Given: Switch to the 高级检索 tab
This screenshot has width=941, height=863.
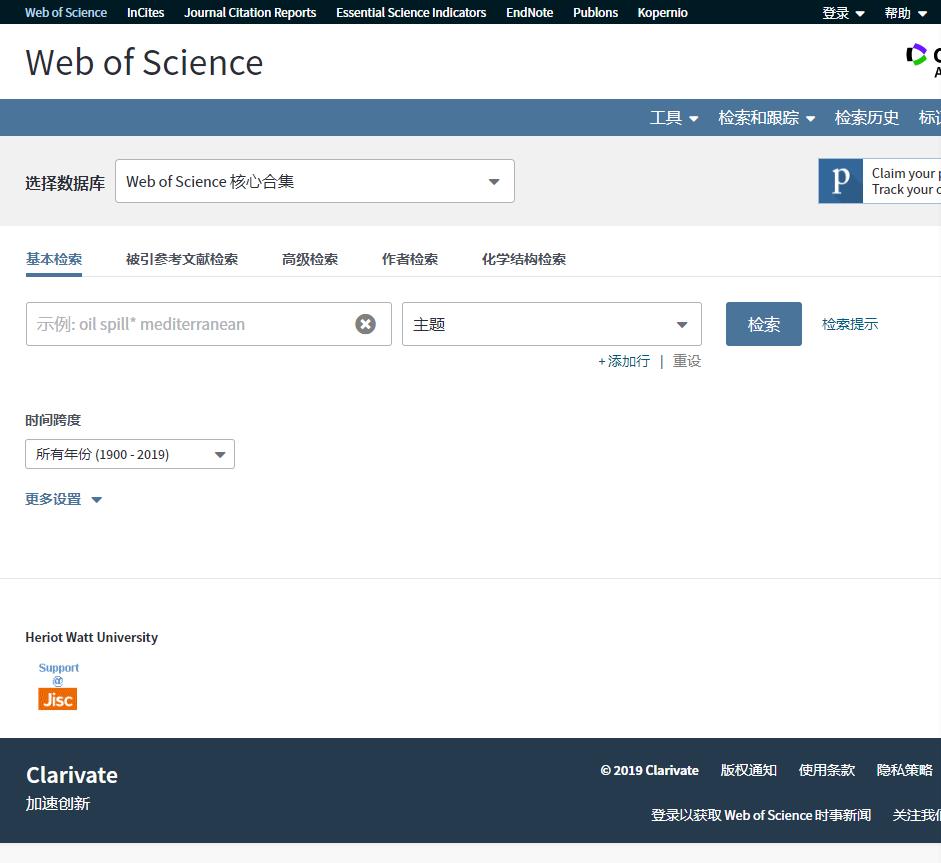Looking at the screenshot, I should tap(310, 258).
